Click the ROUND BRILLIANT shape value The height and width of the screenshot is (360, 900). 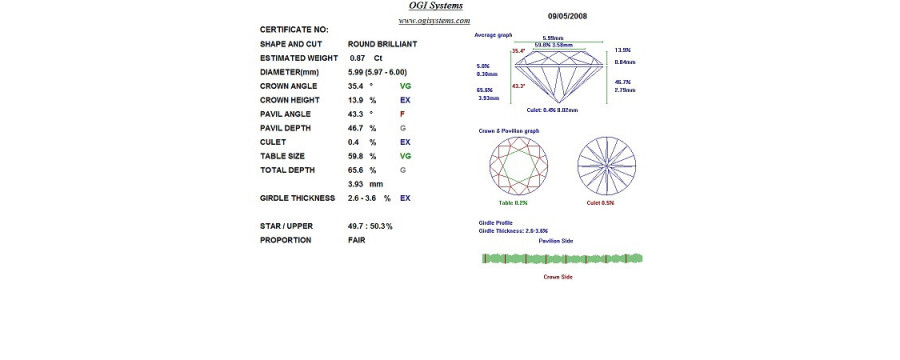[x=382, y=44]
